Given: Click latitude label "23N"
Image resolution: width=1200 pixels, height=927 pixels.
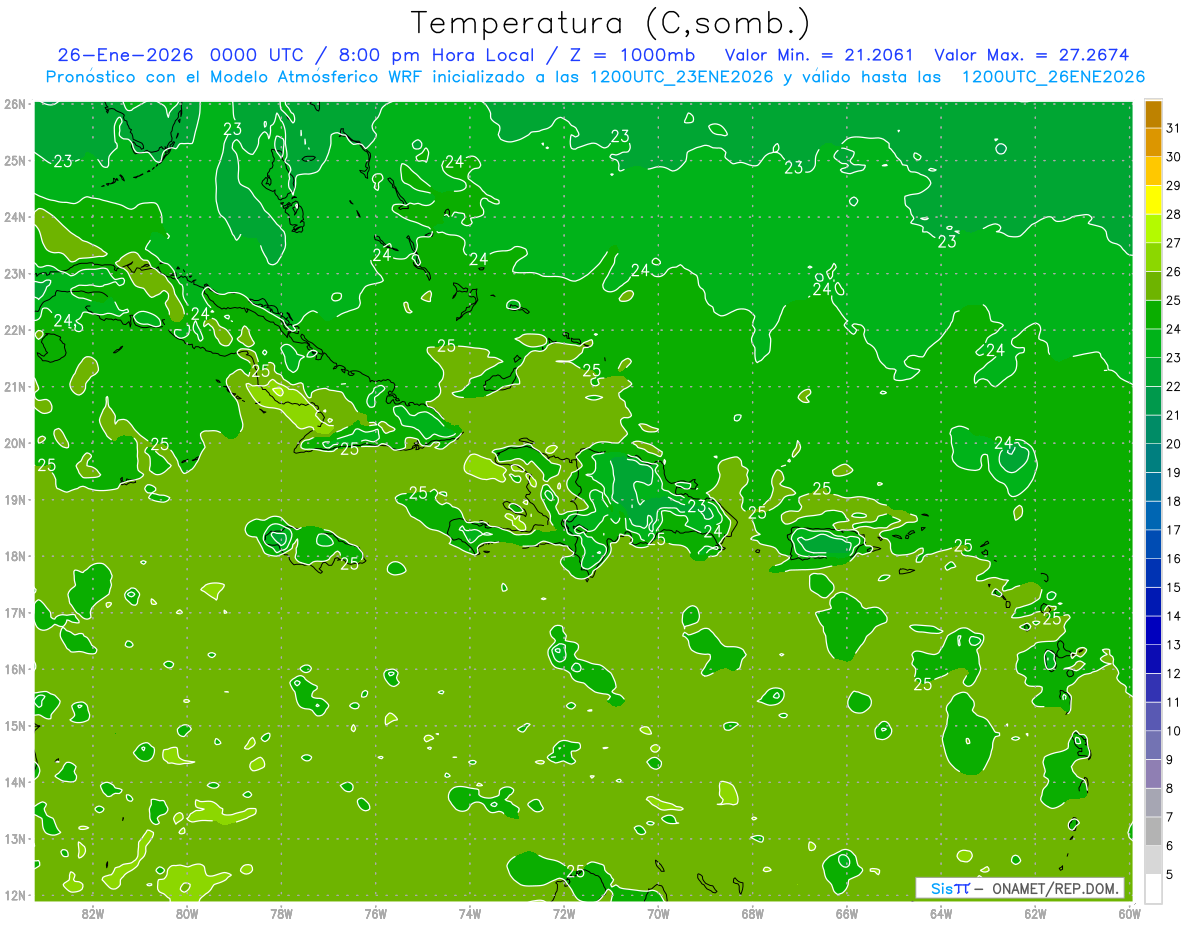Looking at the screenshot, I should [x=14, y=273].
